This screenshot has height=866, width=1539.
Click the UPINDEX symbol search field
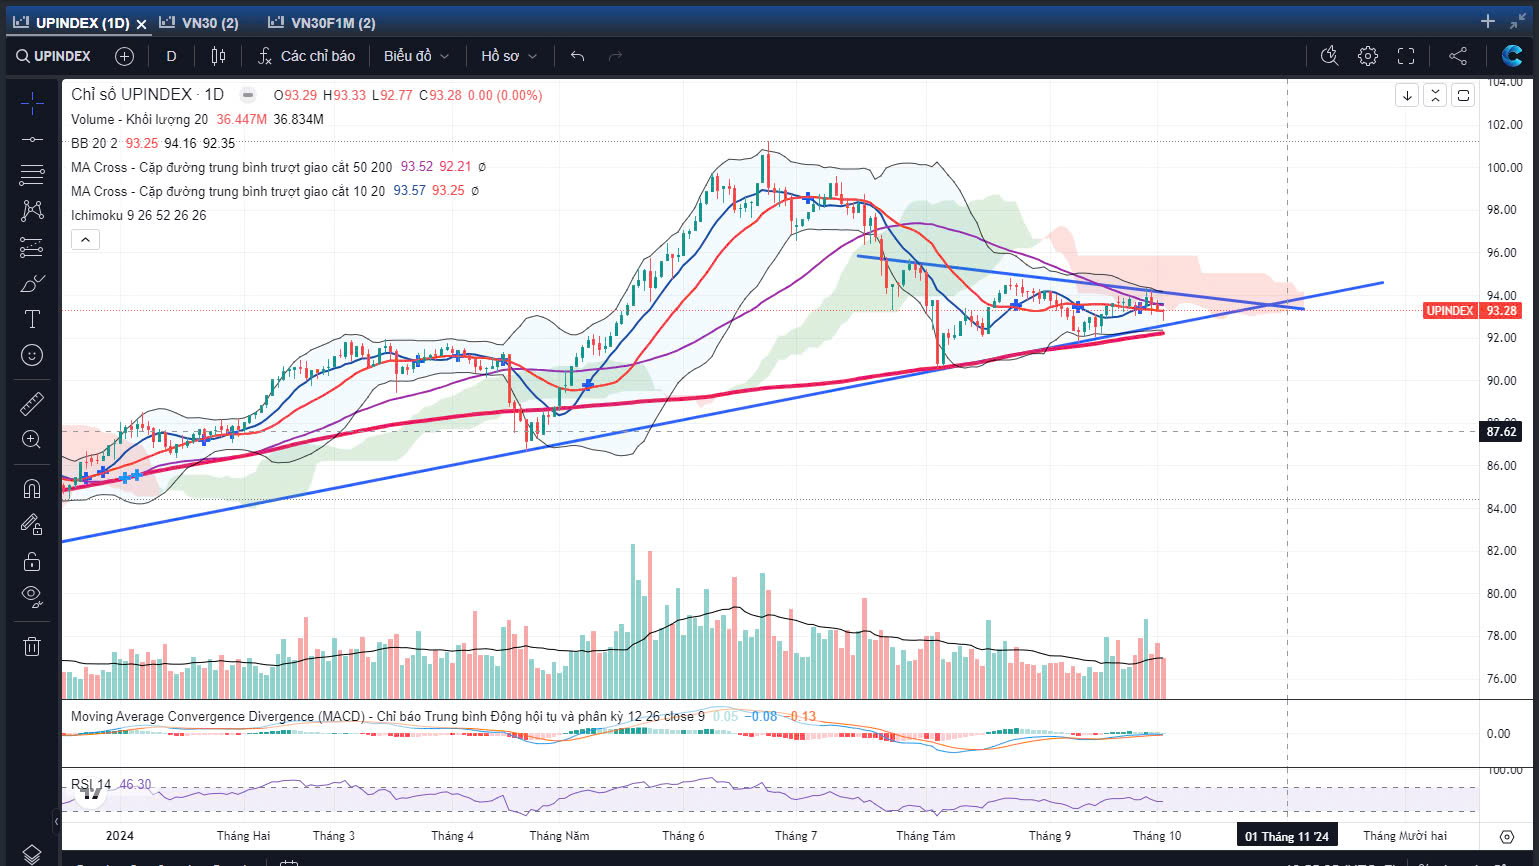(x=53, y=56)
